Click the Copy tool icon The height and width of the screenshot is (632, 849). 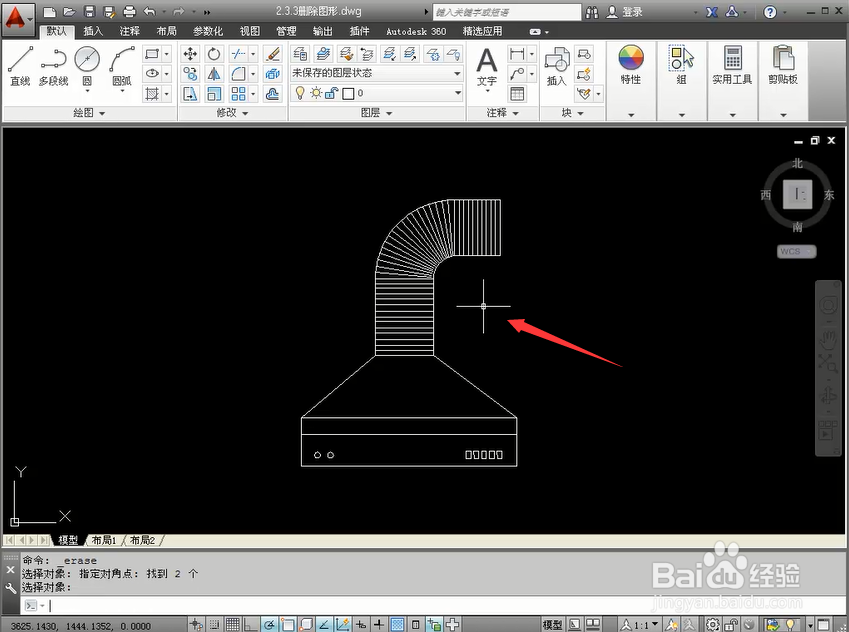(190, 74)
